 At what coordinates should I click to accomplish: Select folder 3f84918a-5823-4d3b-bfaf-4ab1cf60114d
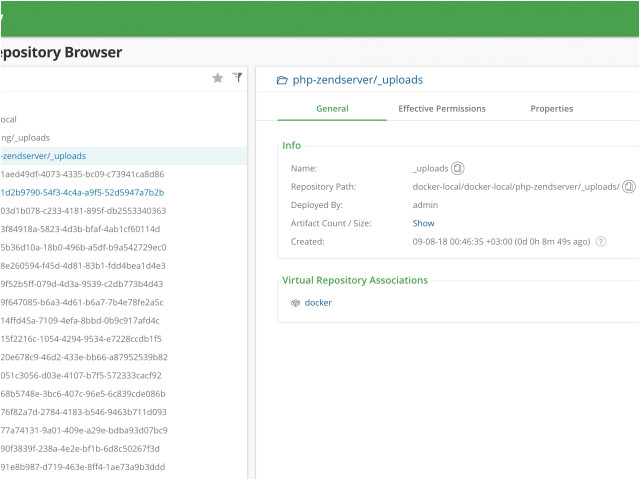[80, 229]
